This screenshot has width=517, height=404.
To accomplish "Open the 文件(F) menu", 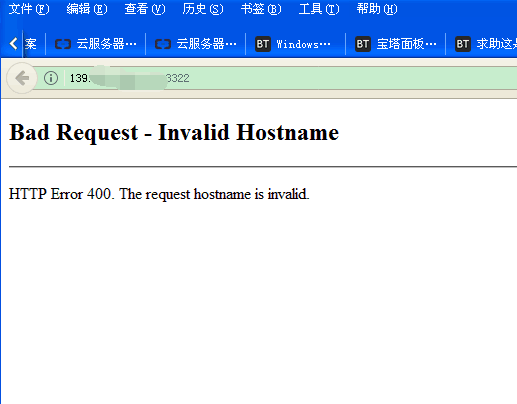I will click(29, 9).
